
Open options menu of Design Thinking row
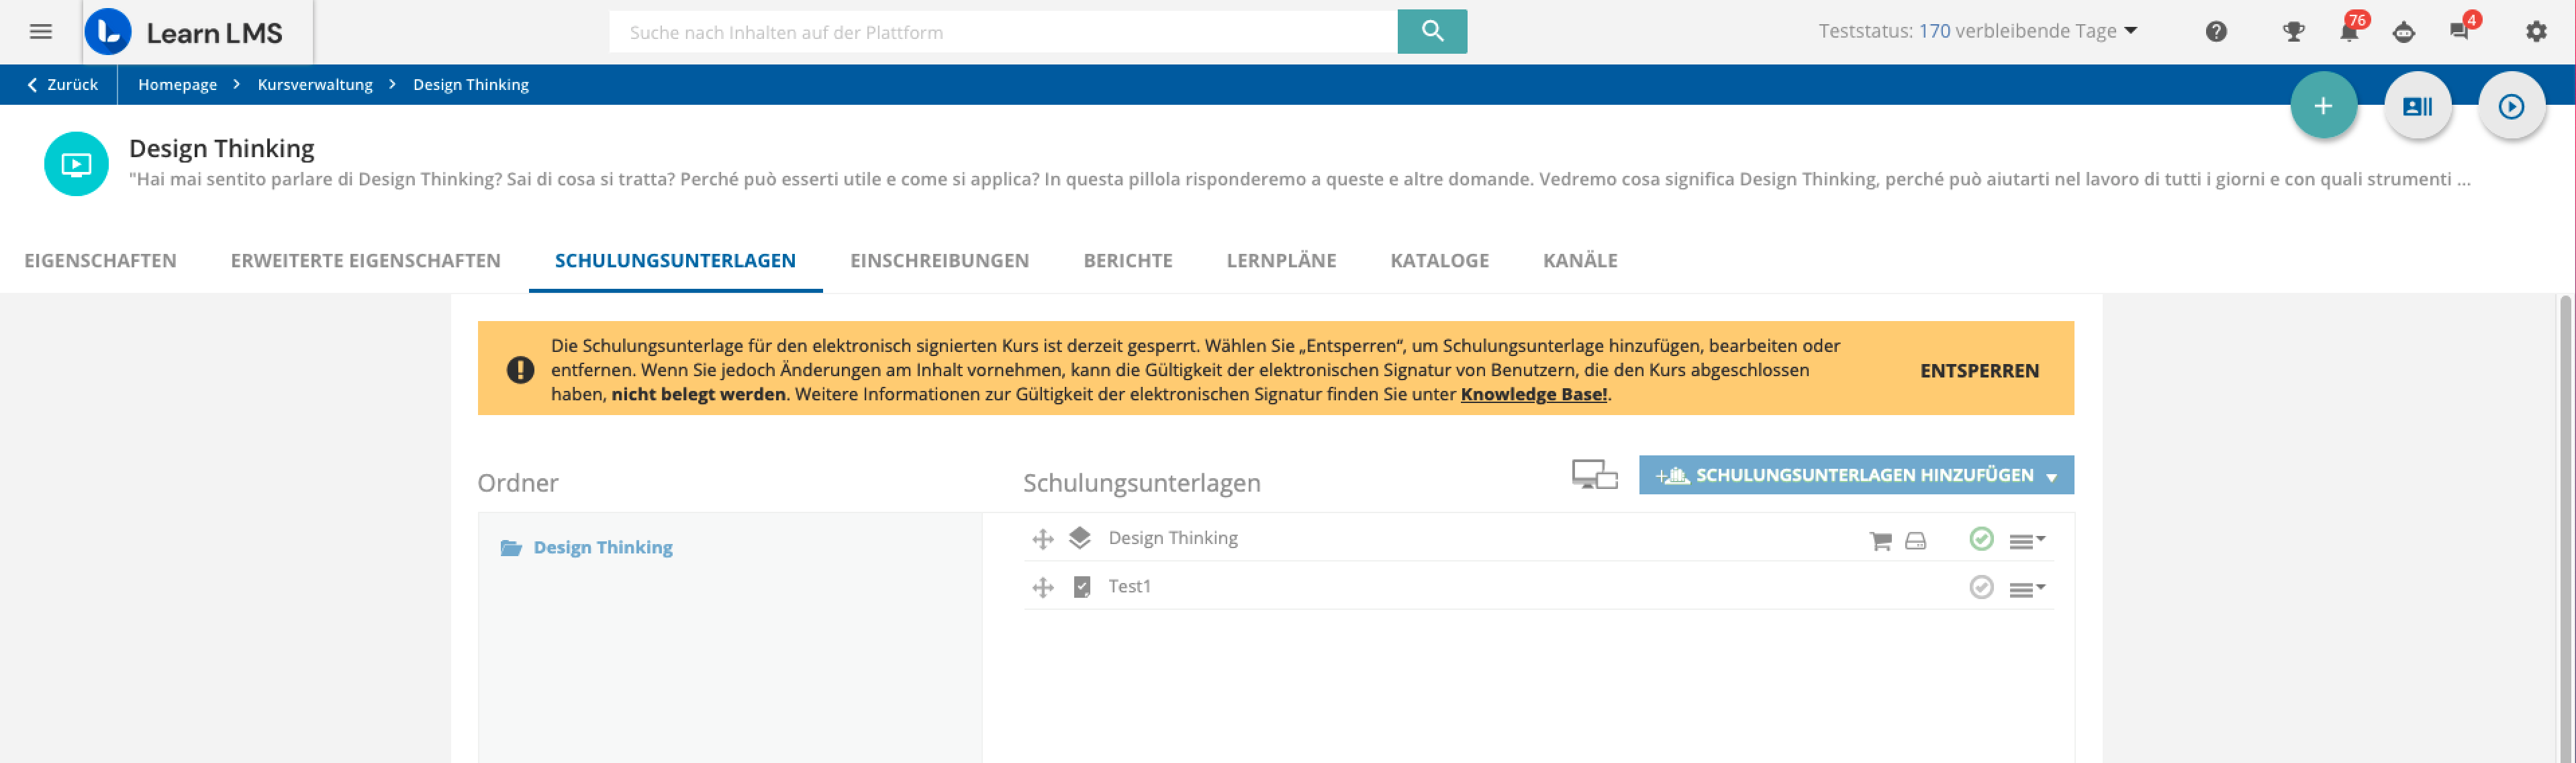pyautogui.click(x=2027, y=541)
